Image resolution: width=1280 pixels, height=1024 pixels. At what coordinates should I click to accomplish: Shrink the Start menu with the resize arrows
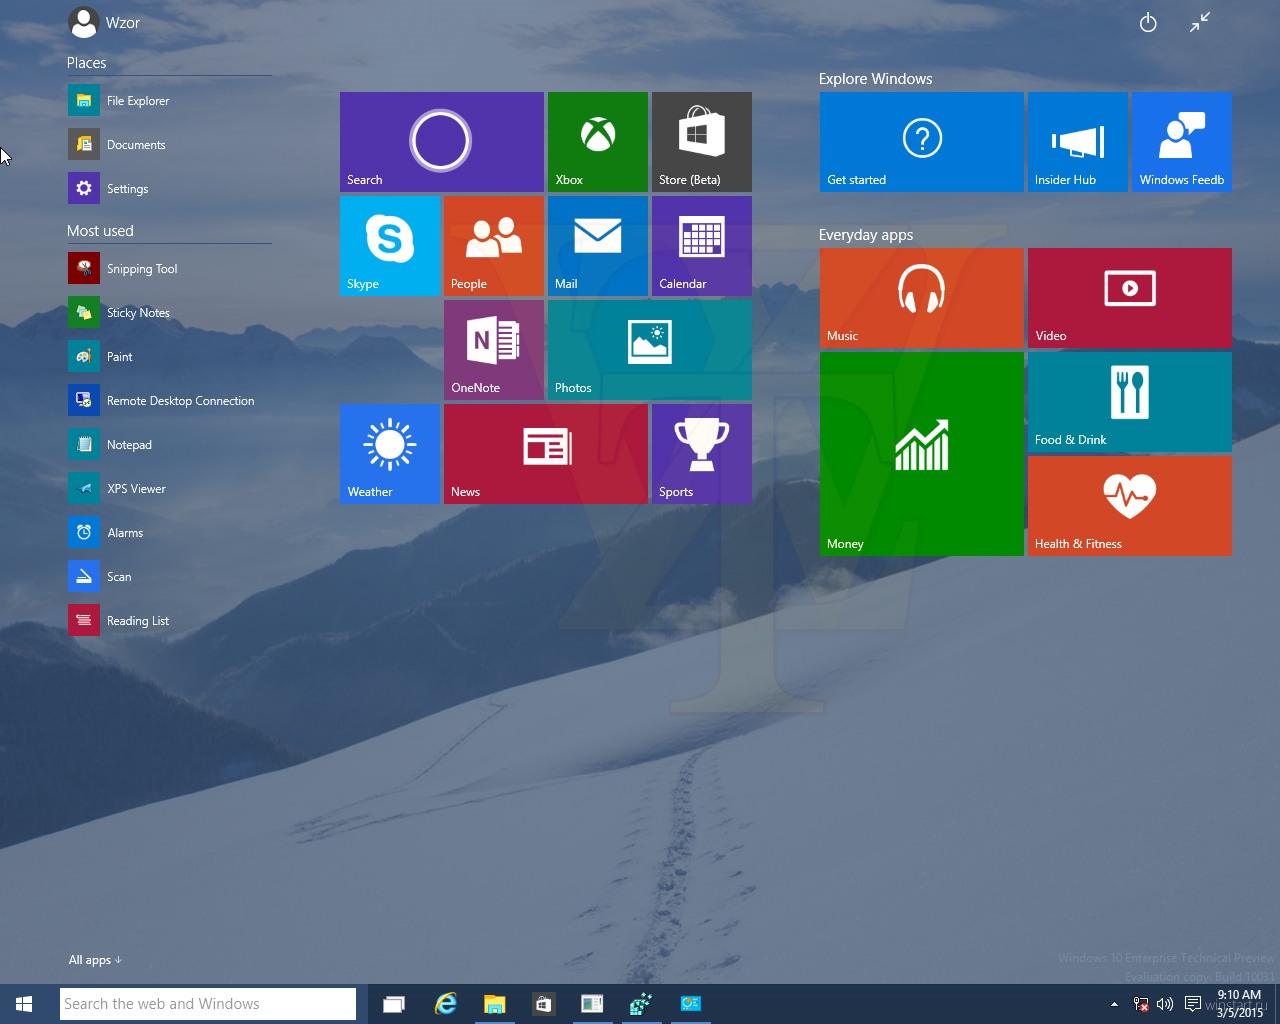click(x=1200, y=22)
